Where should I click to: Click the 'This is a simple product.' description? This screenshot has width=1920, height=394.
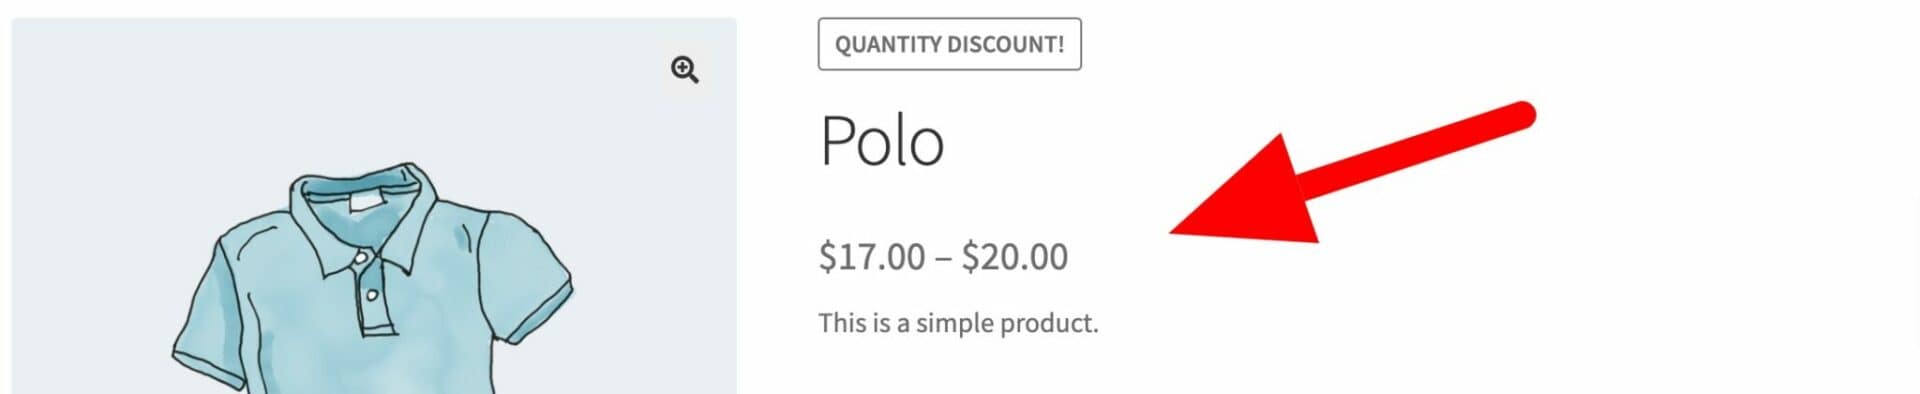pos(958,323)
